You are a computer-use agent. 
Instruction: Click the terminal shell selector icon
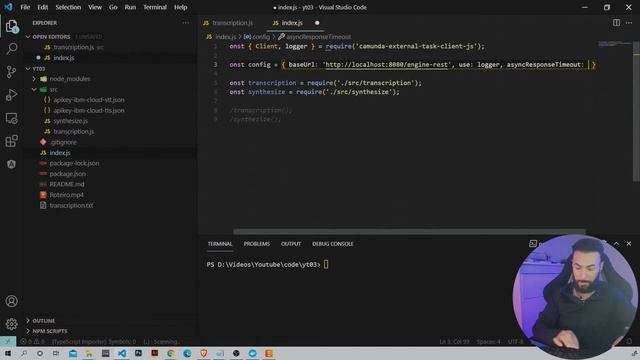tap(533, 244)
